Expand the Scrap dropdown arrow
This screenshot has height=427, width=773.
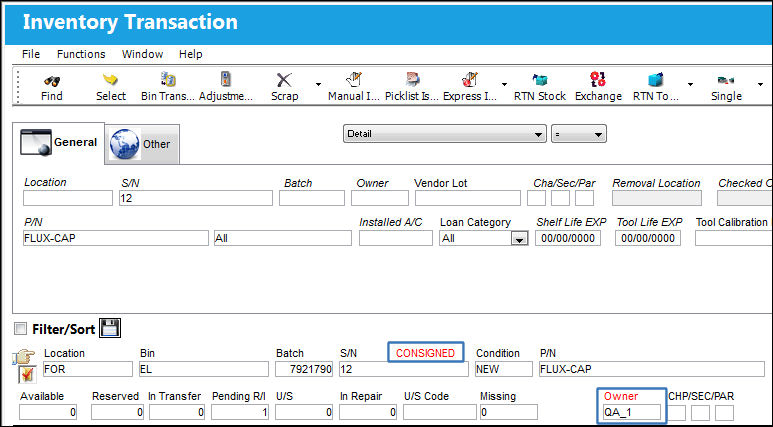pos(318,84)
